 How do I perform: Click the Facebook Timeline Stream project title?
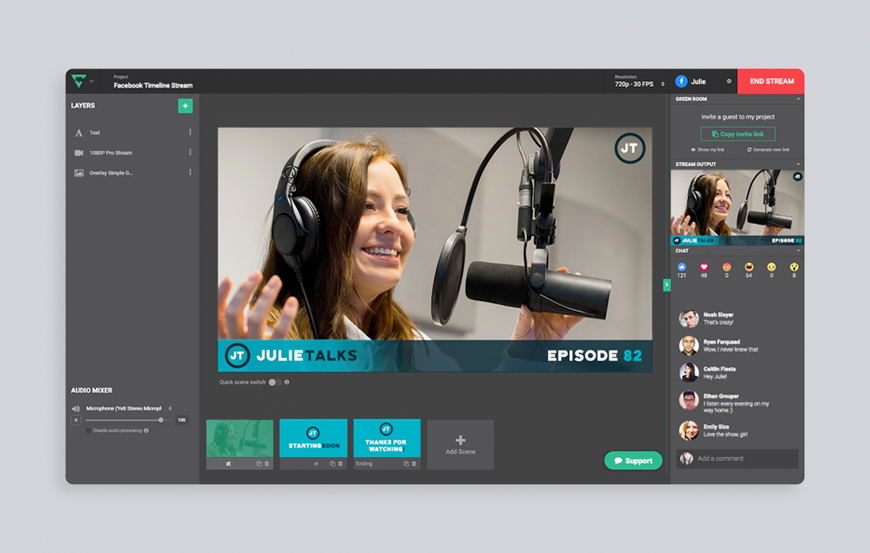click(x=153, y=85)
